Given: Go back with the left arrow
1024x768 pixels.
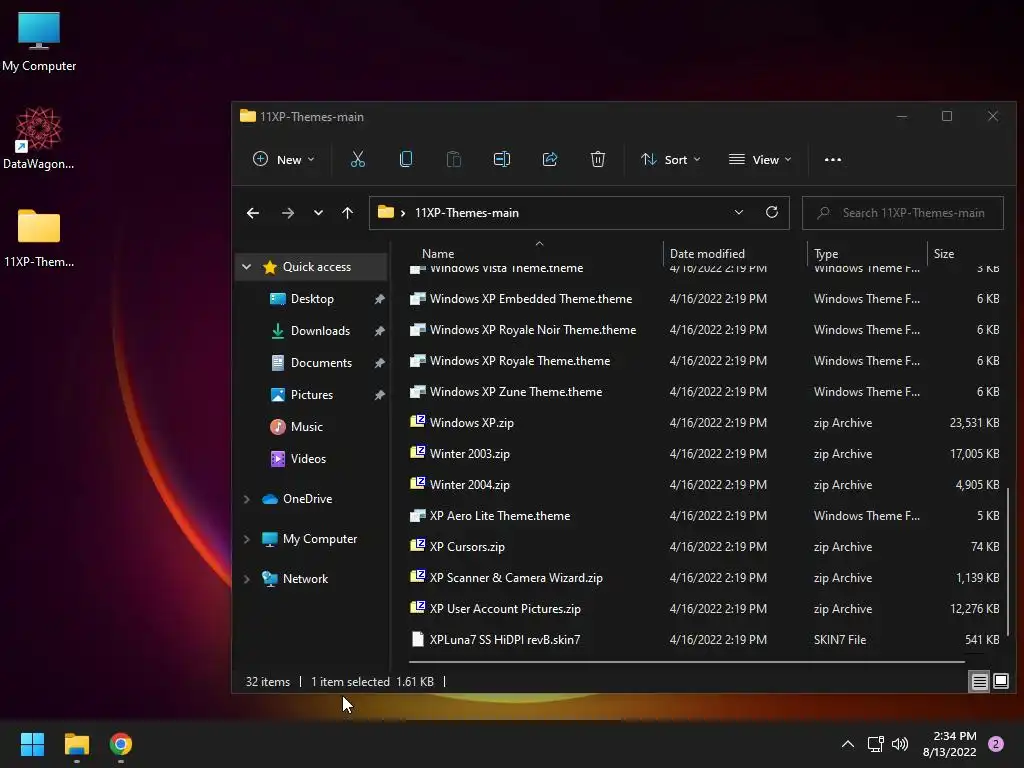Looking at the screenshot, I should 253,213.
